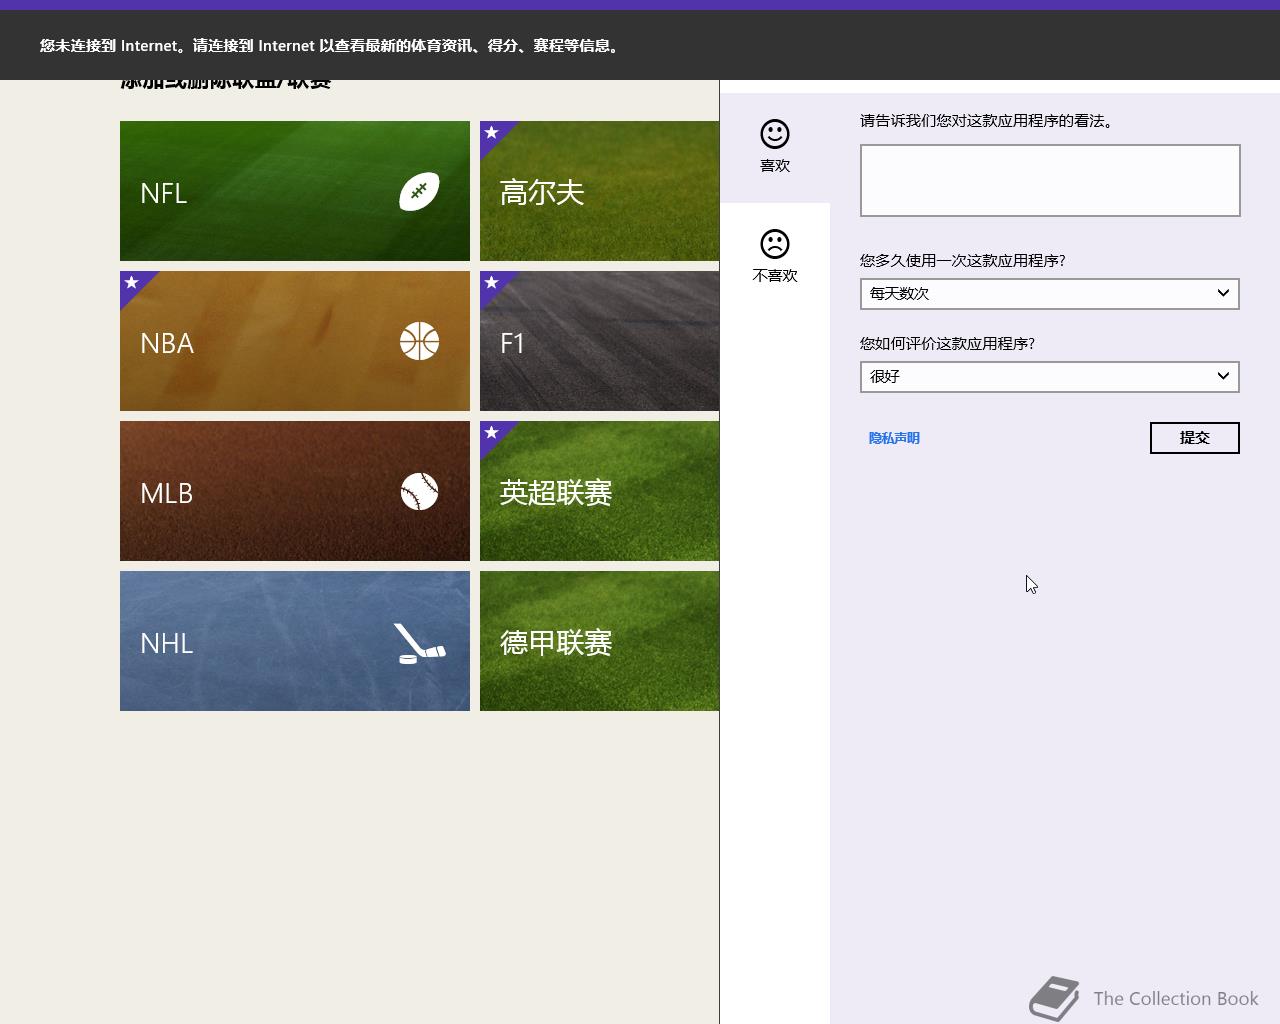Open the 每天数次 usage frequency dropdown
The image size is (1280, 1024).
[1050, 293]
